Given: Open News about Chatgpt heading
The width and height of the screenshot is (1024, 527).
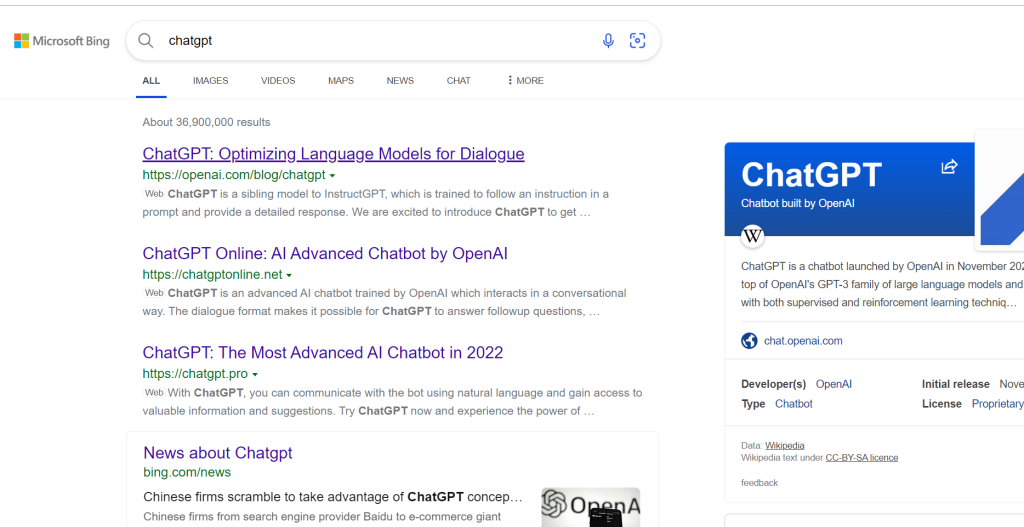Looking at the screenshot, I should [217, 453].
